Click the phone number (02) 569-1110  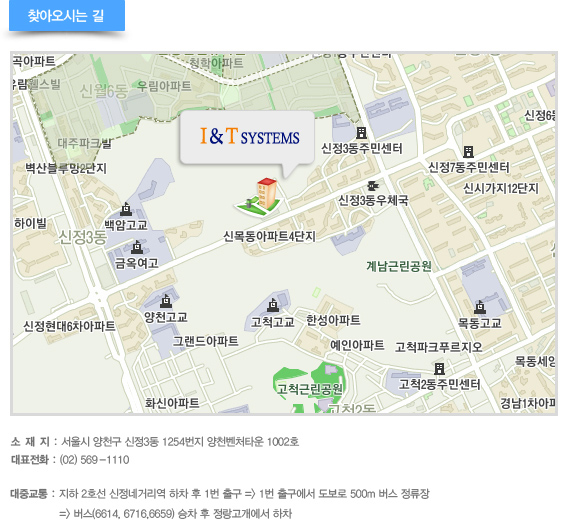(x=94, y=460)
